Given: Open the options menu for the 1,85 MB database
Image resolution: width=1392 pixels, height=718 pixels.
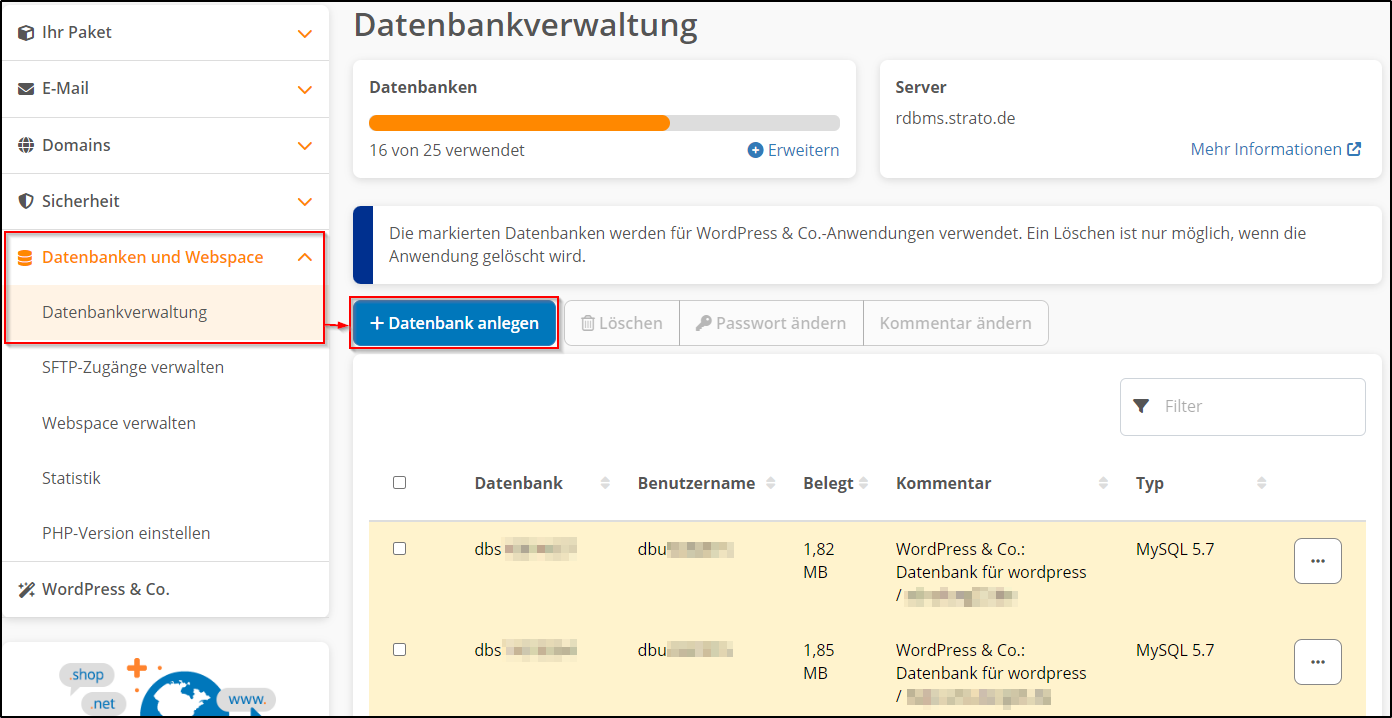Looking at the screenshot, I should pos(1318,662).
